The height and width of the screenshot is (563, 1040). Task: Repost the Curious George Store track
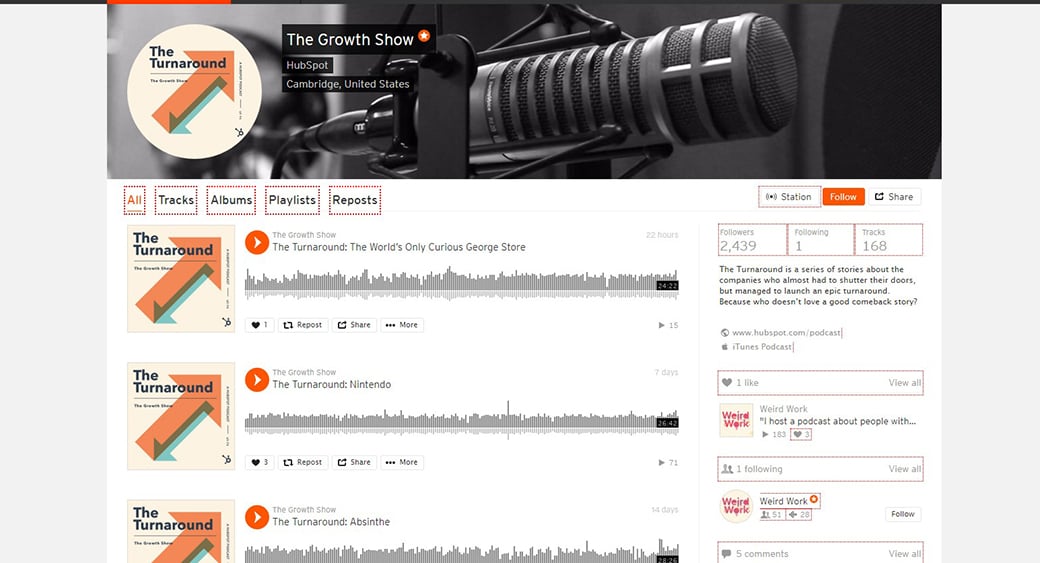tap(302, 325)
